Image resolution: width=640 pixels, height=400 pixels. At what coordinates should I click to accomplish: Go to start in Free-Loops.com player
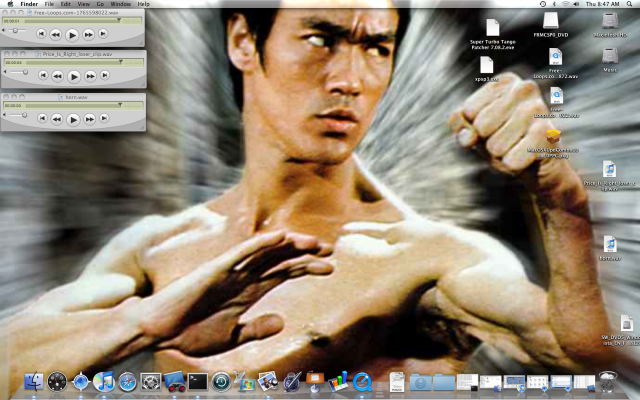pos(41,34)
